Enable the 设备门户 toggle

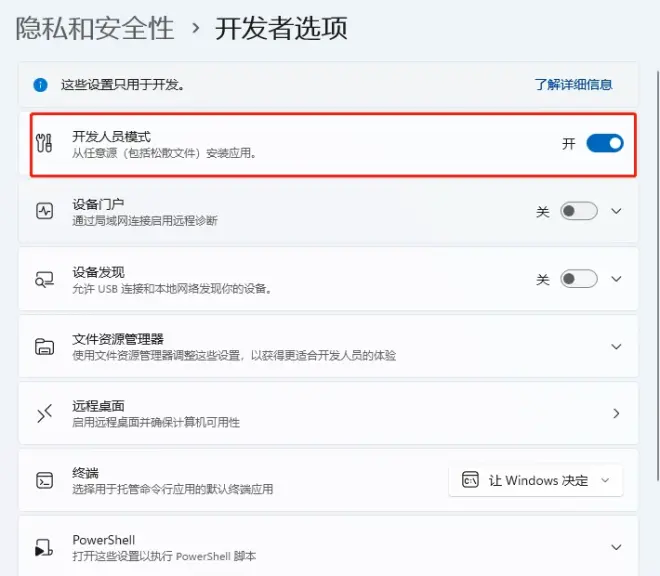(x=579, y=211)
